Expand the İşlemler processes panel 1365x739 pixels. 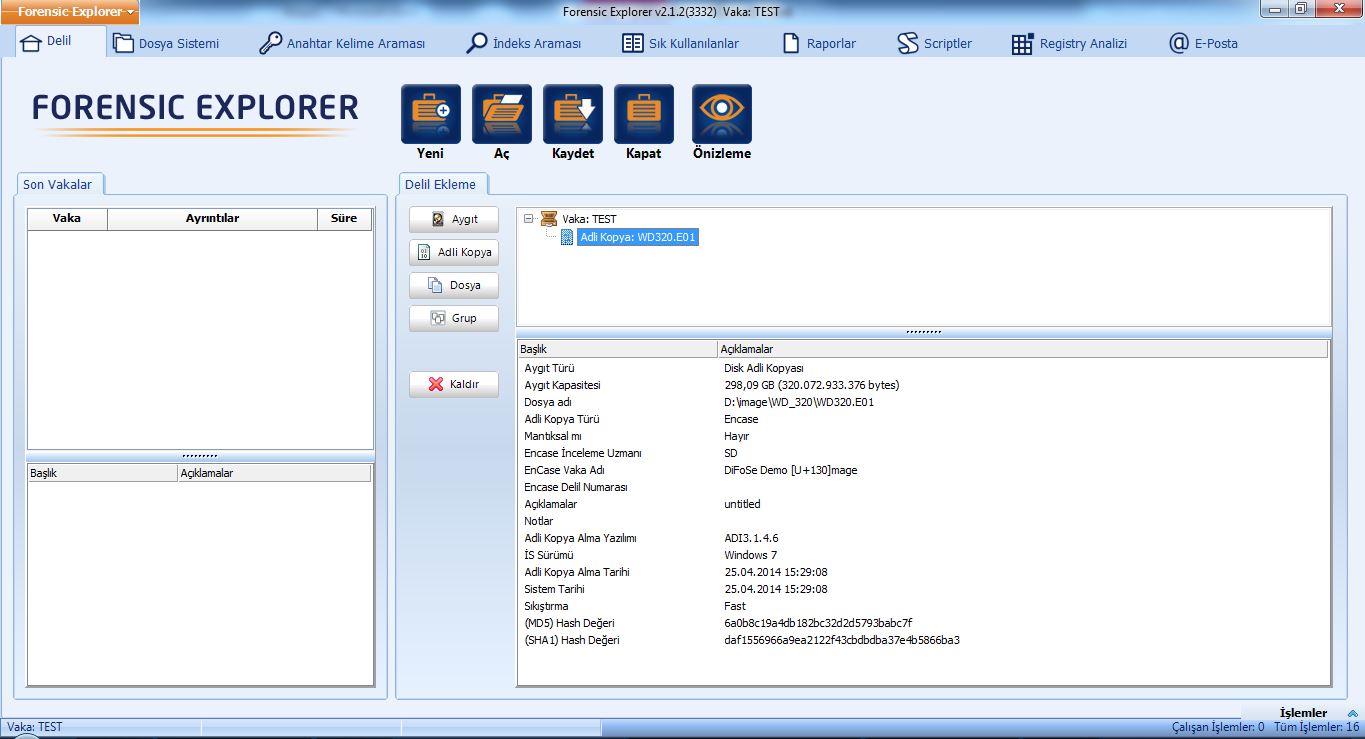point(1352,713)
